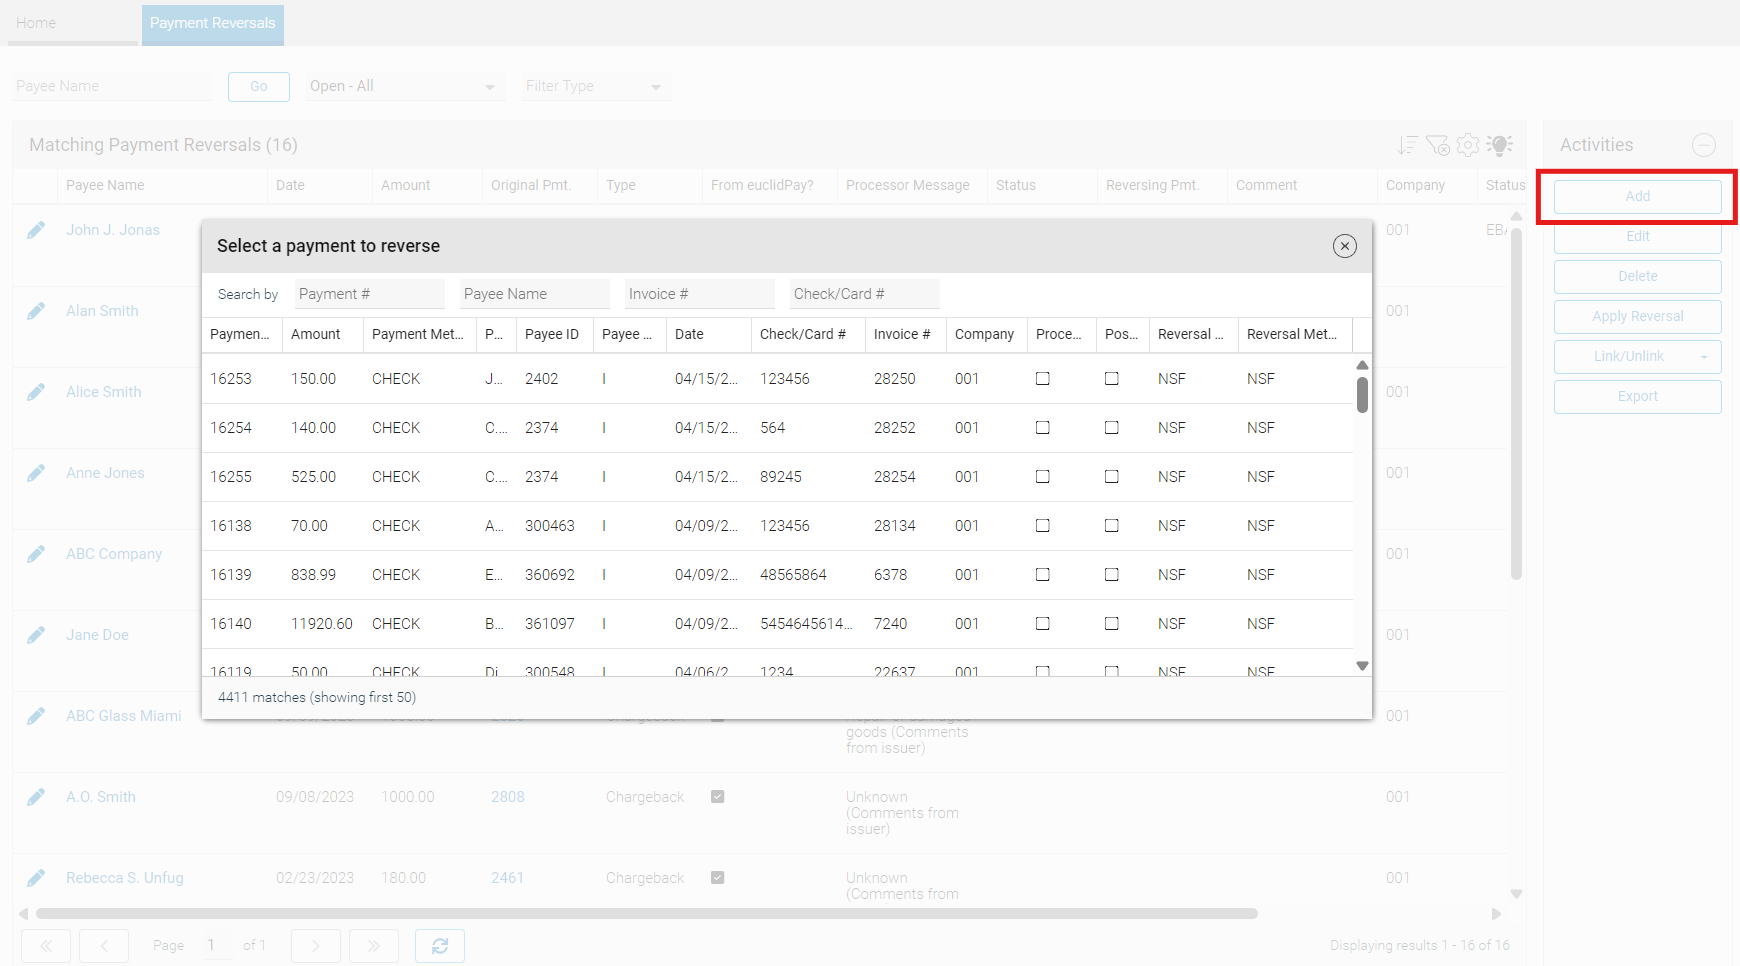Toggle Posted checkbox for payment 16253
This screenshot has width=1740, height=966.
1112,379
